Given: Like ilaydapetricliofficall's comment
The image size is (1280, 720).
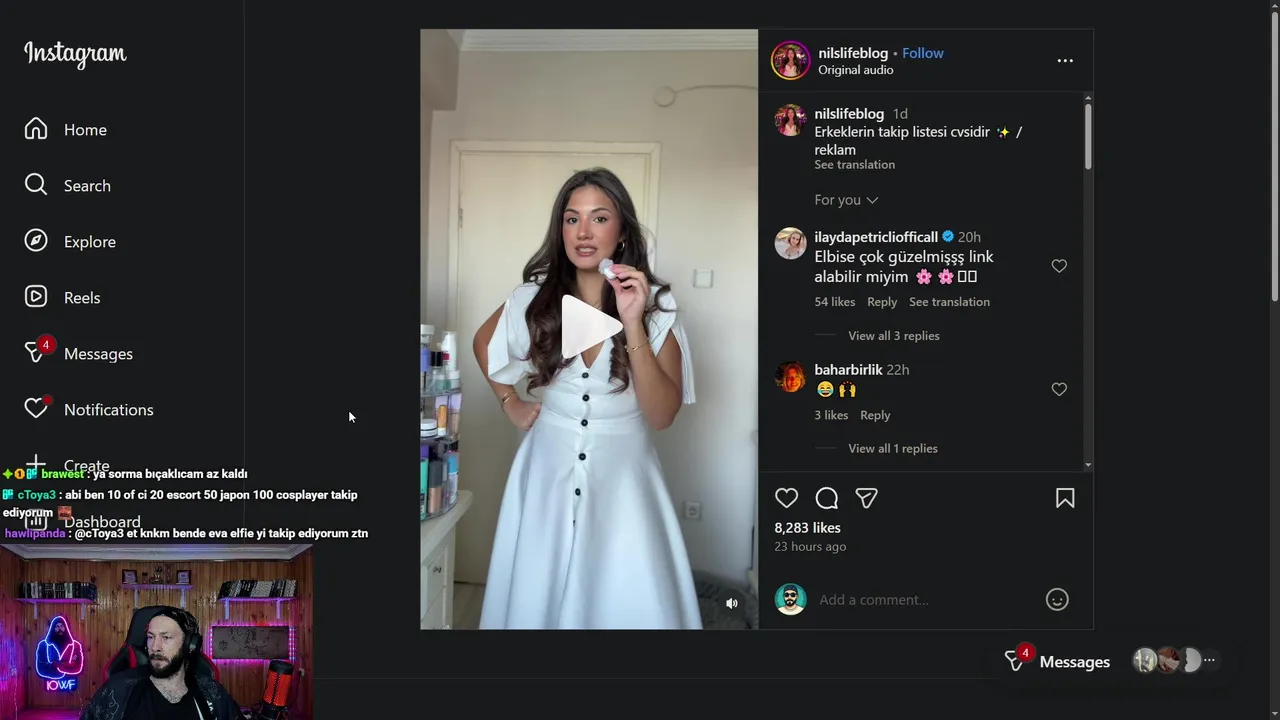Looking at the screenshot, I should coord(1059,266).
